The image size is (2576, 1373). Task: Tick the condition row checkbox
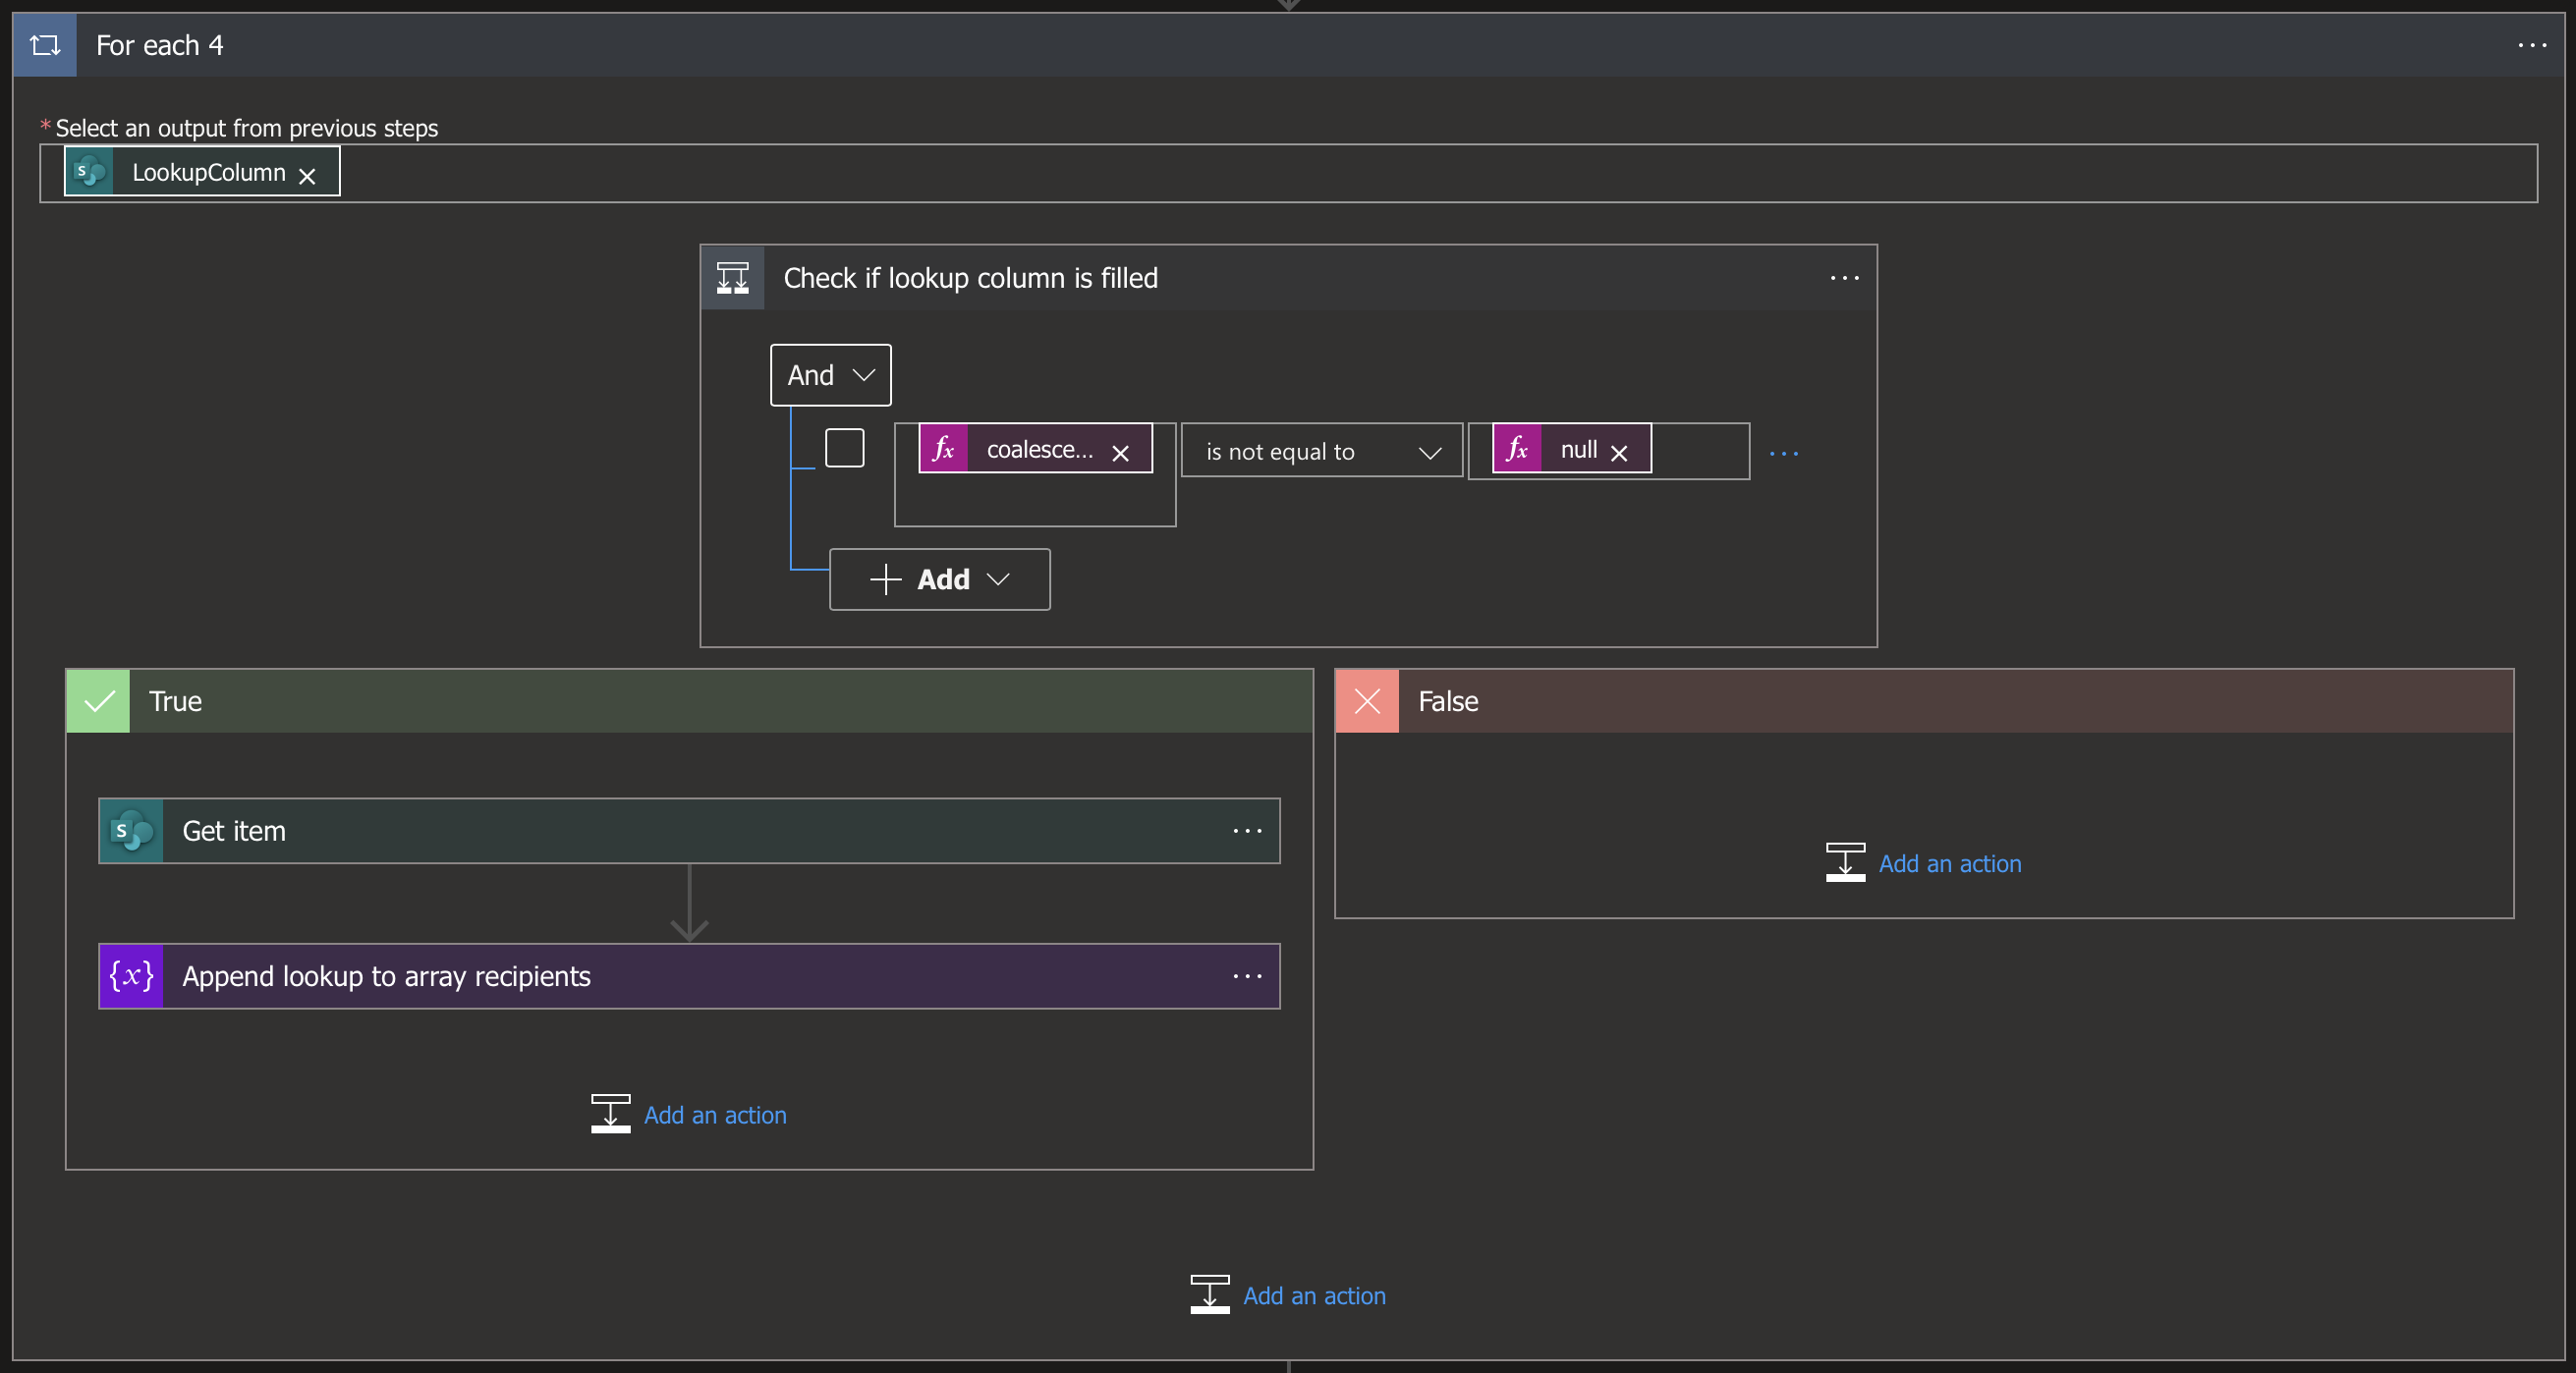(x=844, y=448)
